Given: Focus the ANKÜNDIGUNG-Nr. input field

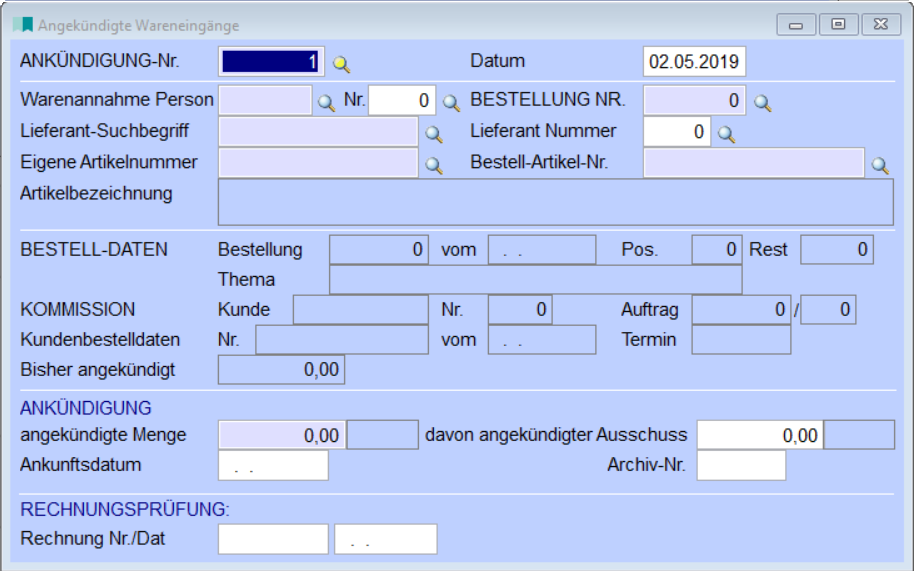Looking at the screenshot, I should (271, 61).
